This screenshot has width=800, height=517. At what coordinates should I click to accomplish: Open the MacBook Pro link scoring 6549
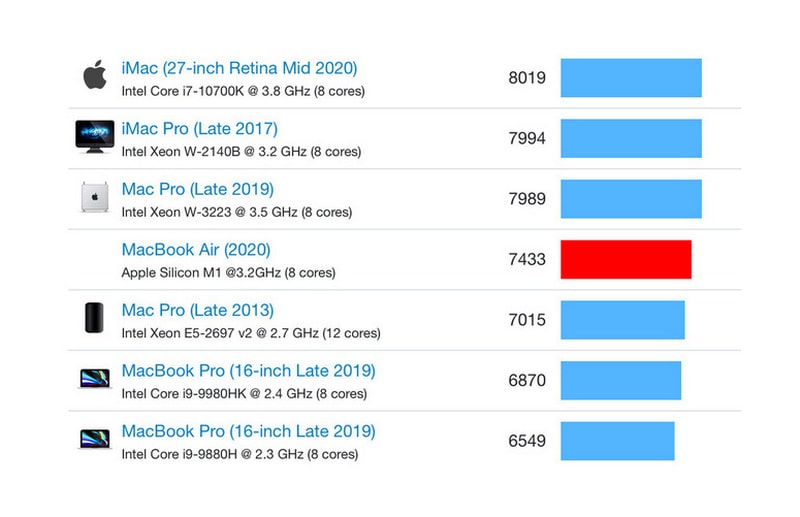[x=248, y=432]
